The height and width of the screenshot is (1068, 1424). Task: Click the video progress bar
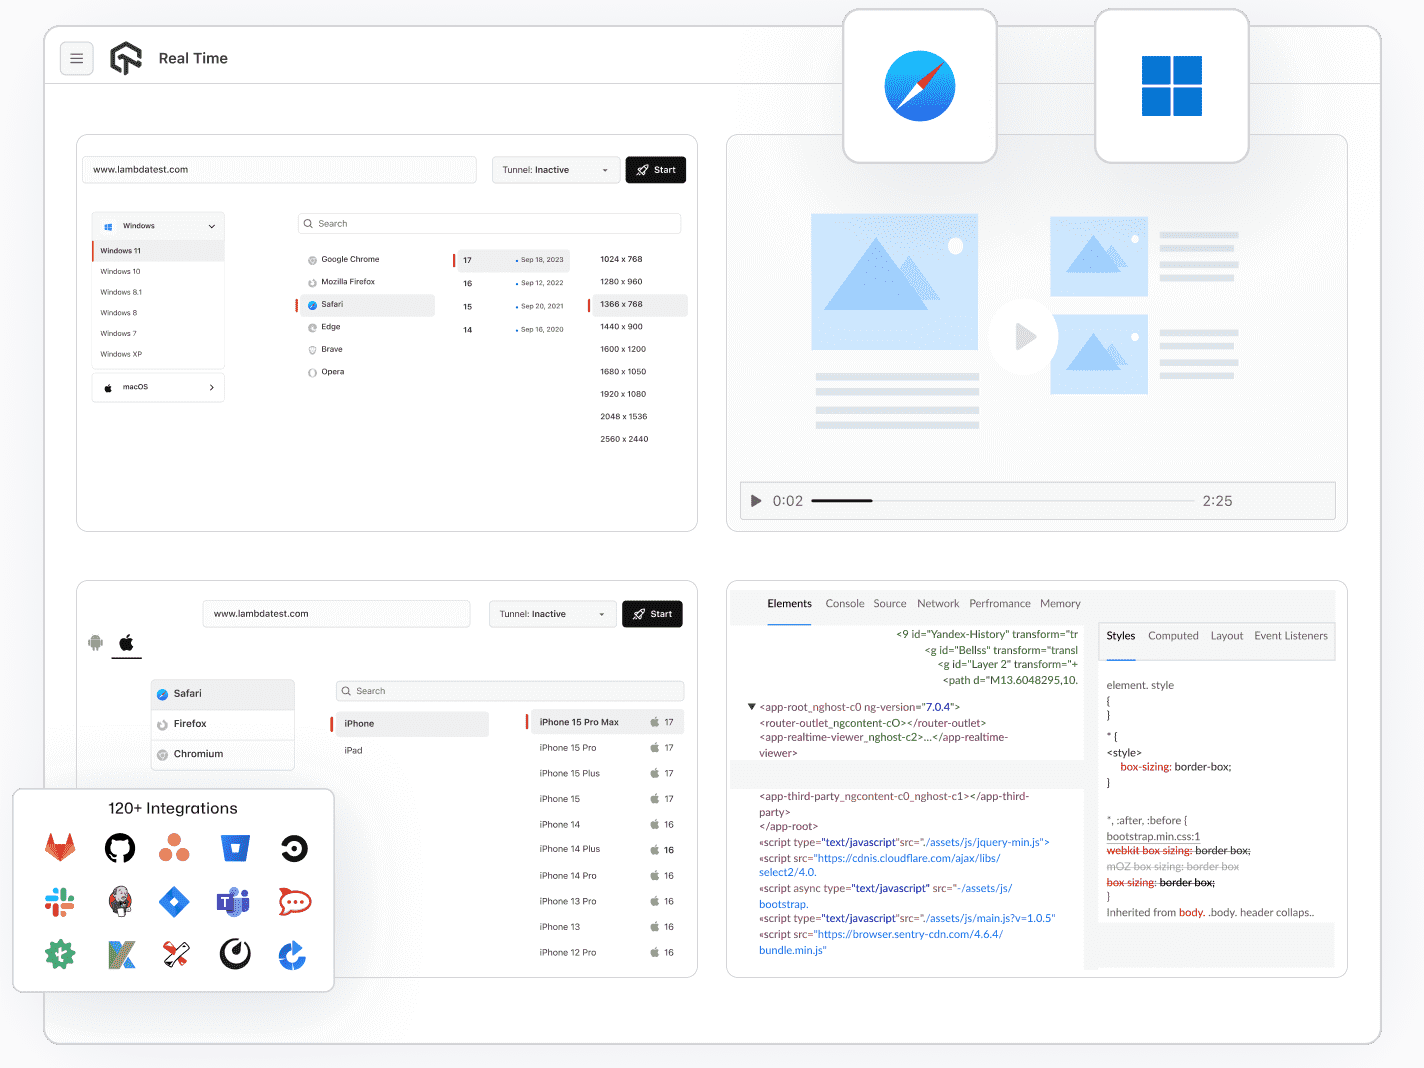coord(1003,501)
